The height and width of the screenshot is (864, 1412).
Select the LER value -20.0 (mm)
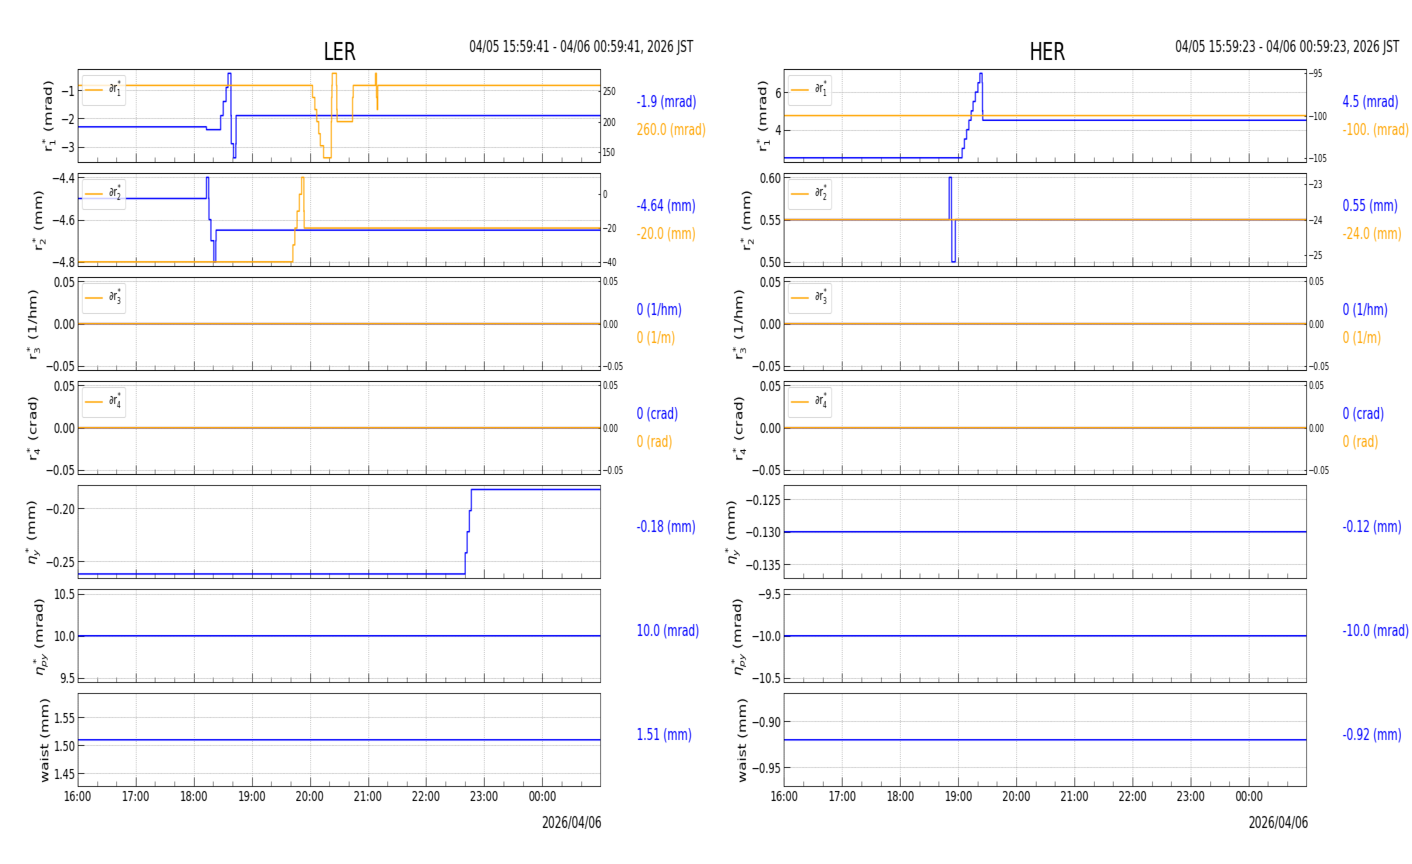[x=666, y=234]
